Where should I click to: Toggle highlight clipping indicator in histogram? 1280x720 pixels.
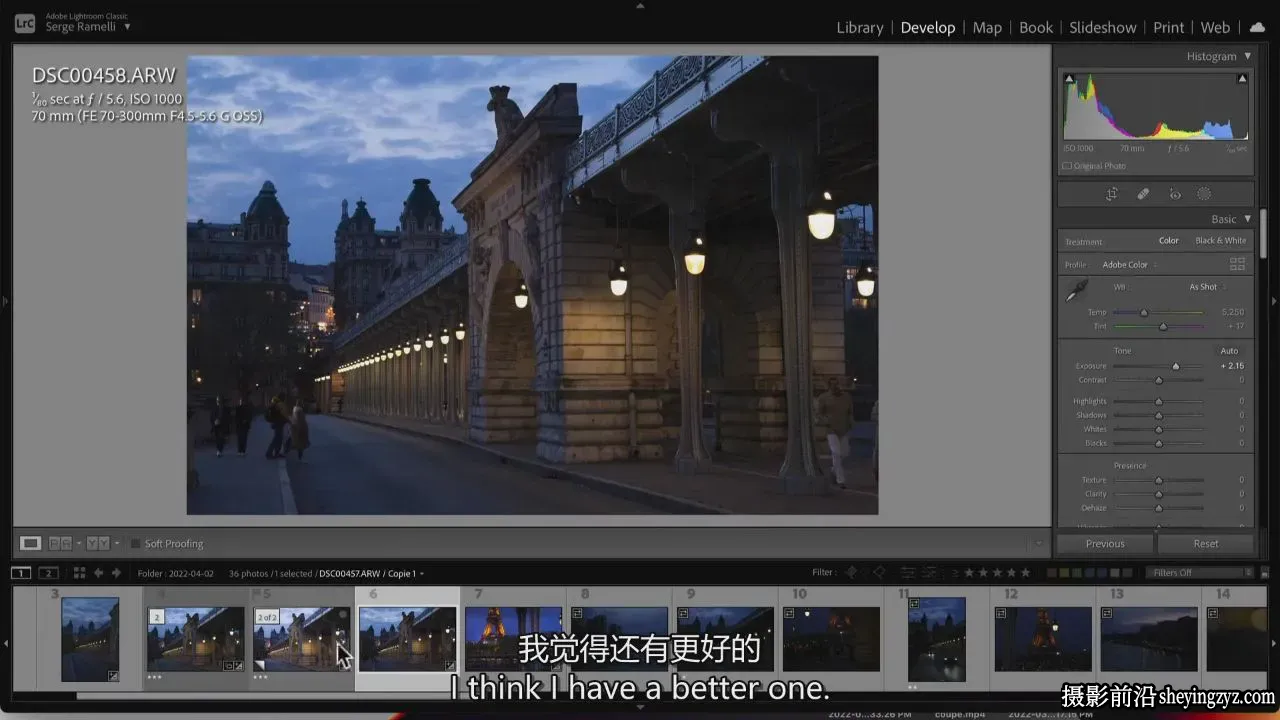pyautogui.click(x=1242, y=79)
